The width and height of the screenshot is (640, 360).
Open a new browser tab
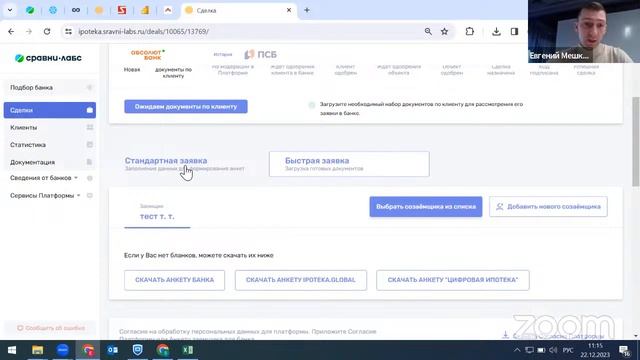coord(307,10)
